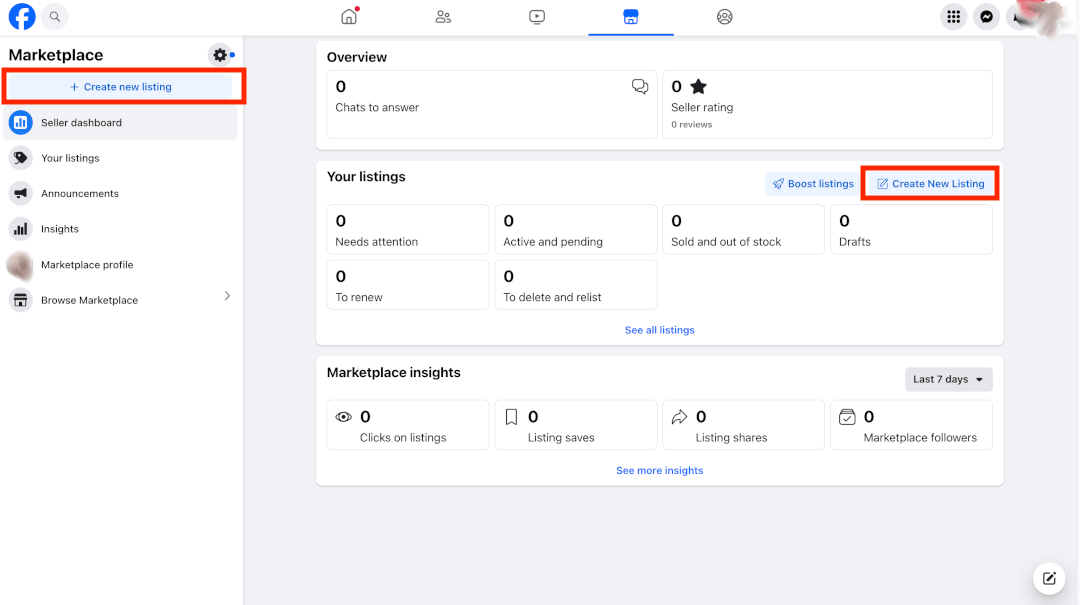This screenshot has width=1080, height=605.
Task: Click the eye icon for Clicks on listings
Action: pos(343,417)
